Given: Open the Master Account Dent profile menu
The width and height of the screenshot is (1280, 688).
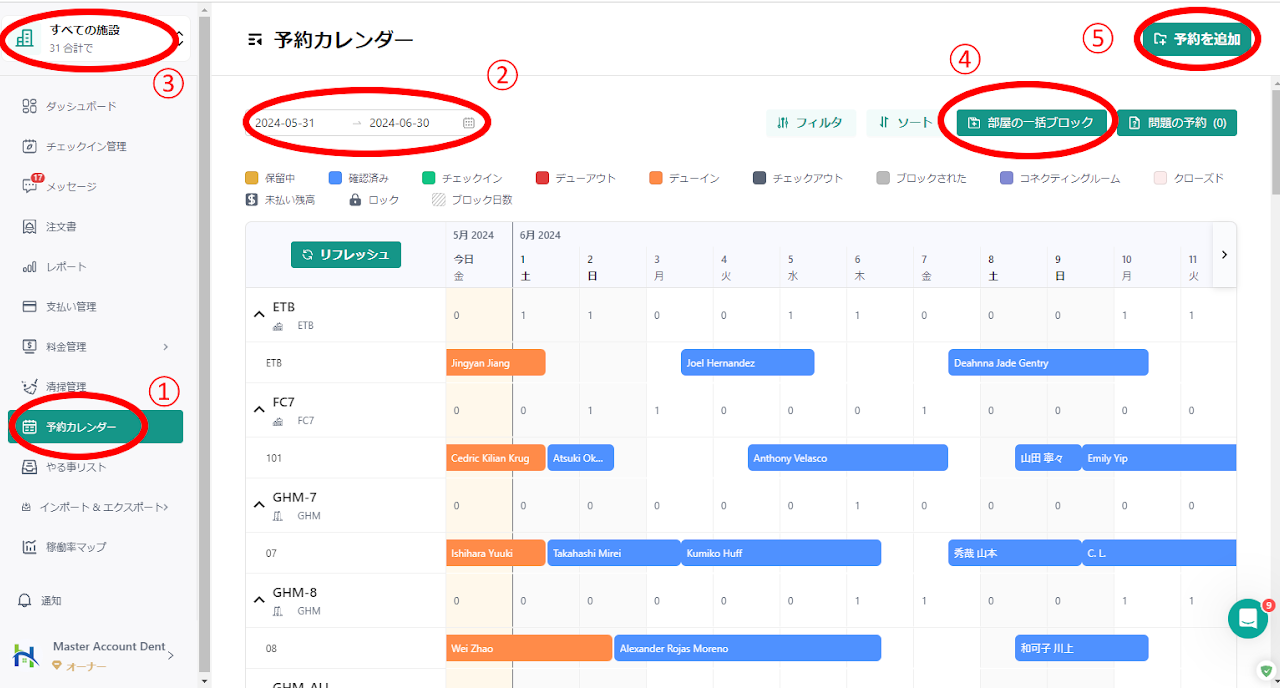Looking at the screenshot, I should tap(95, 655).
